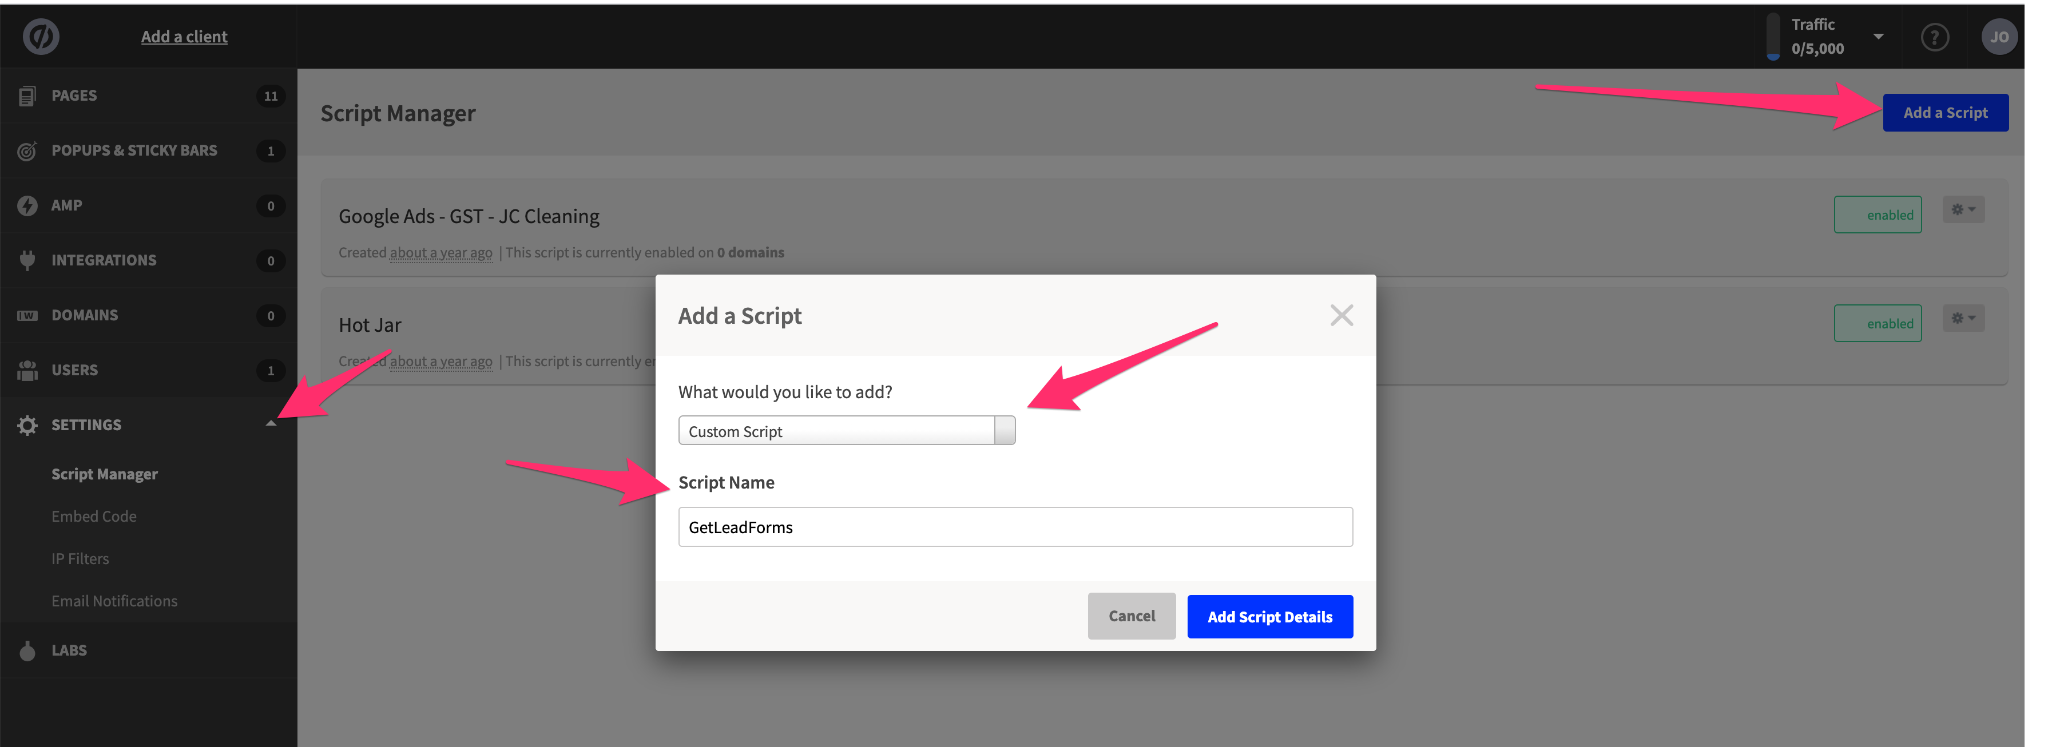The width and height of the screenshot is (2048, 747).
Task: Click the Domains www icon
Action: [27, 316]
